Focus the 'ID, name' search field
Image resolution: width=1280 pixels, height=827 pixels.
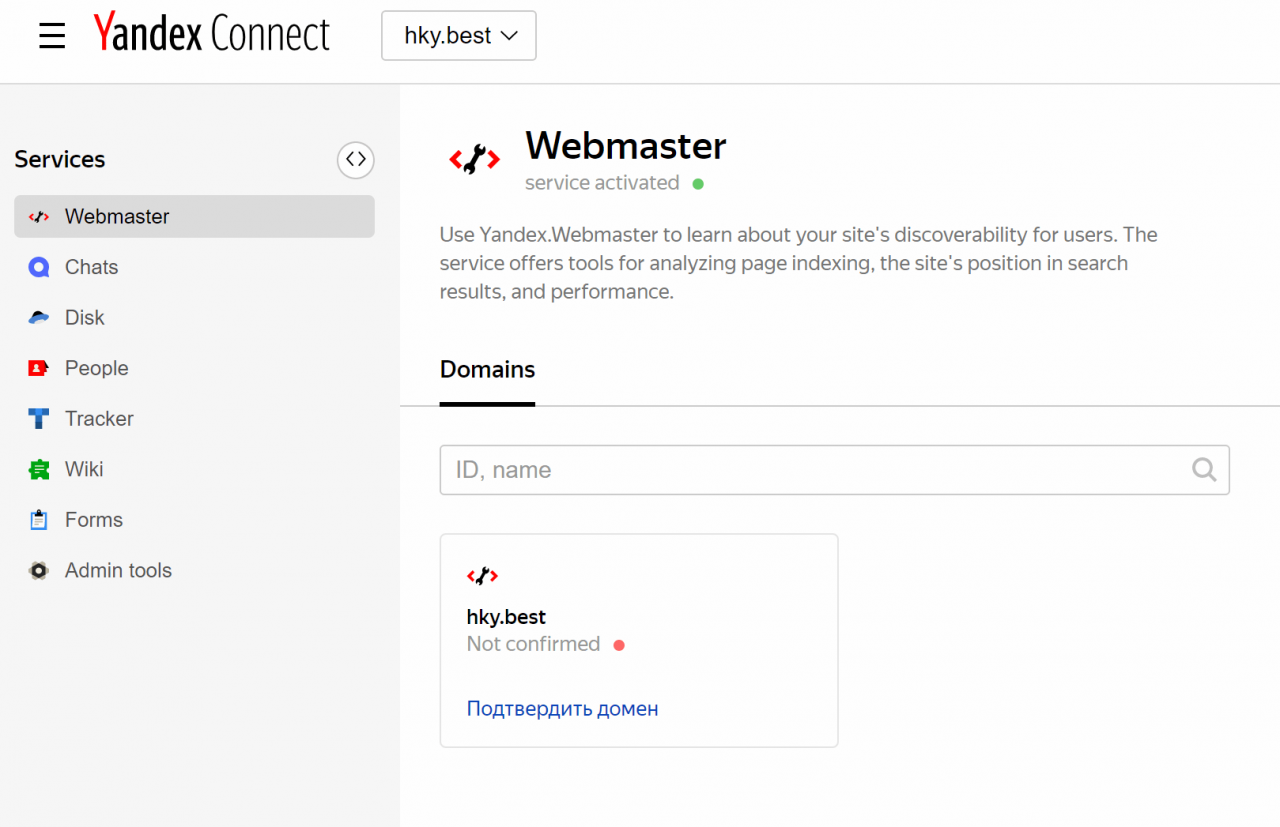coord(835,470)
